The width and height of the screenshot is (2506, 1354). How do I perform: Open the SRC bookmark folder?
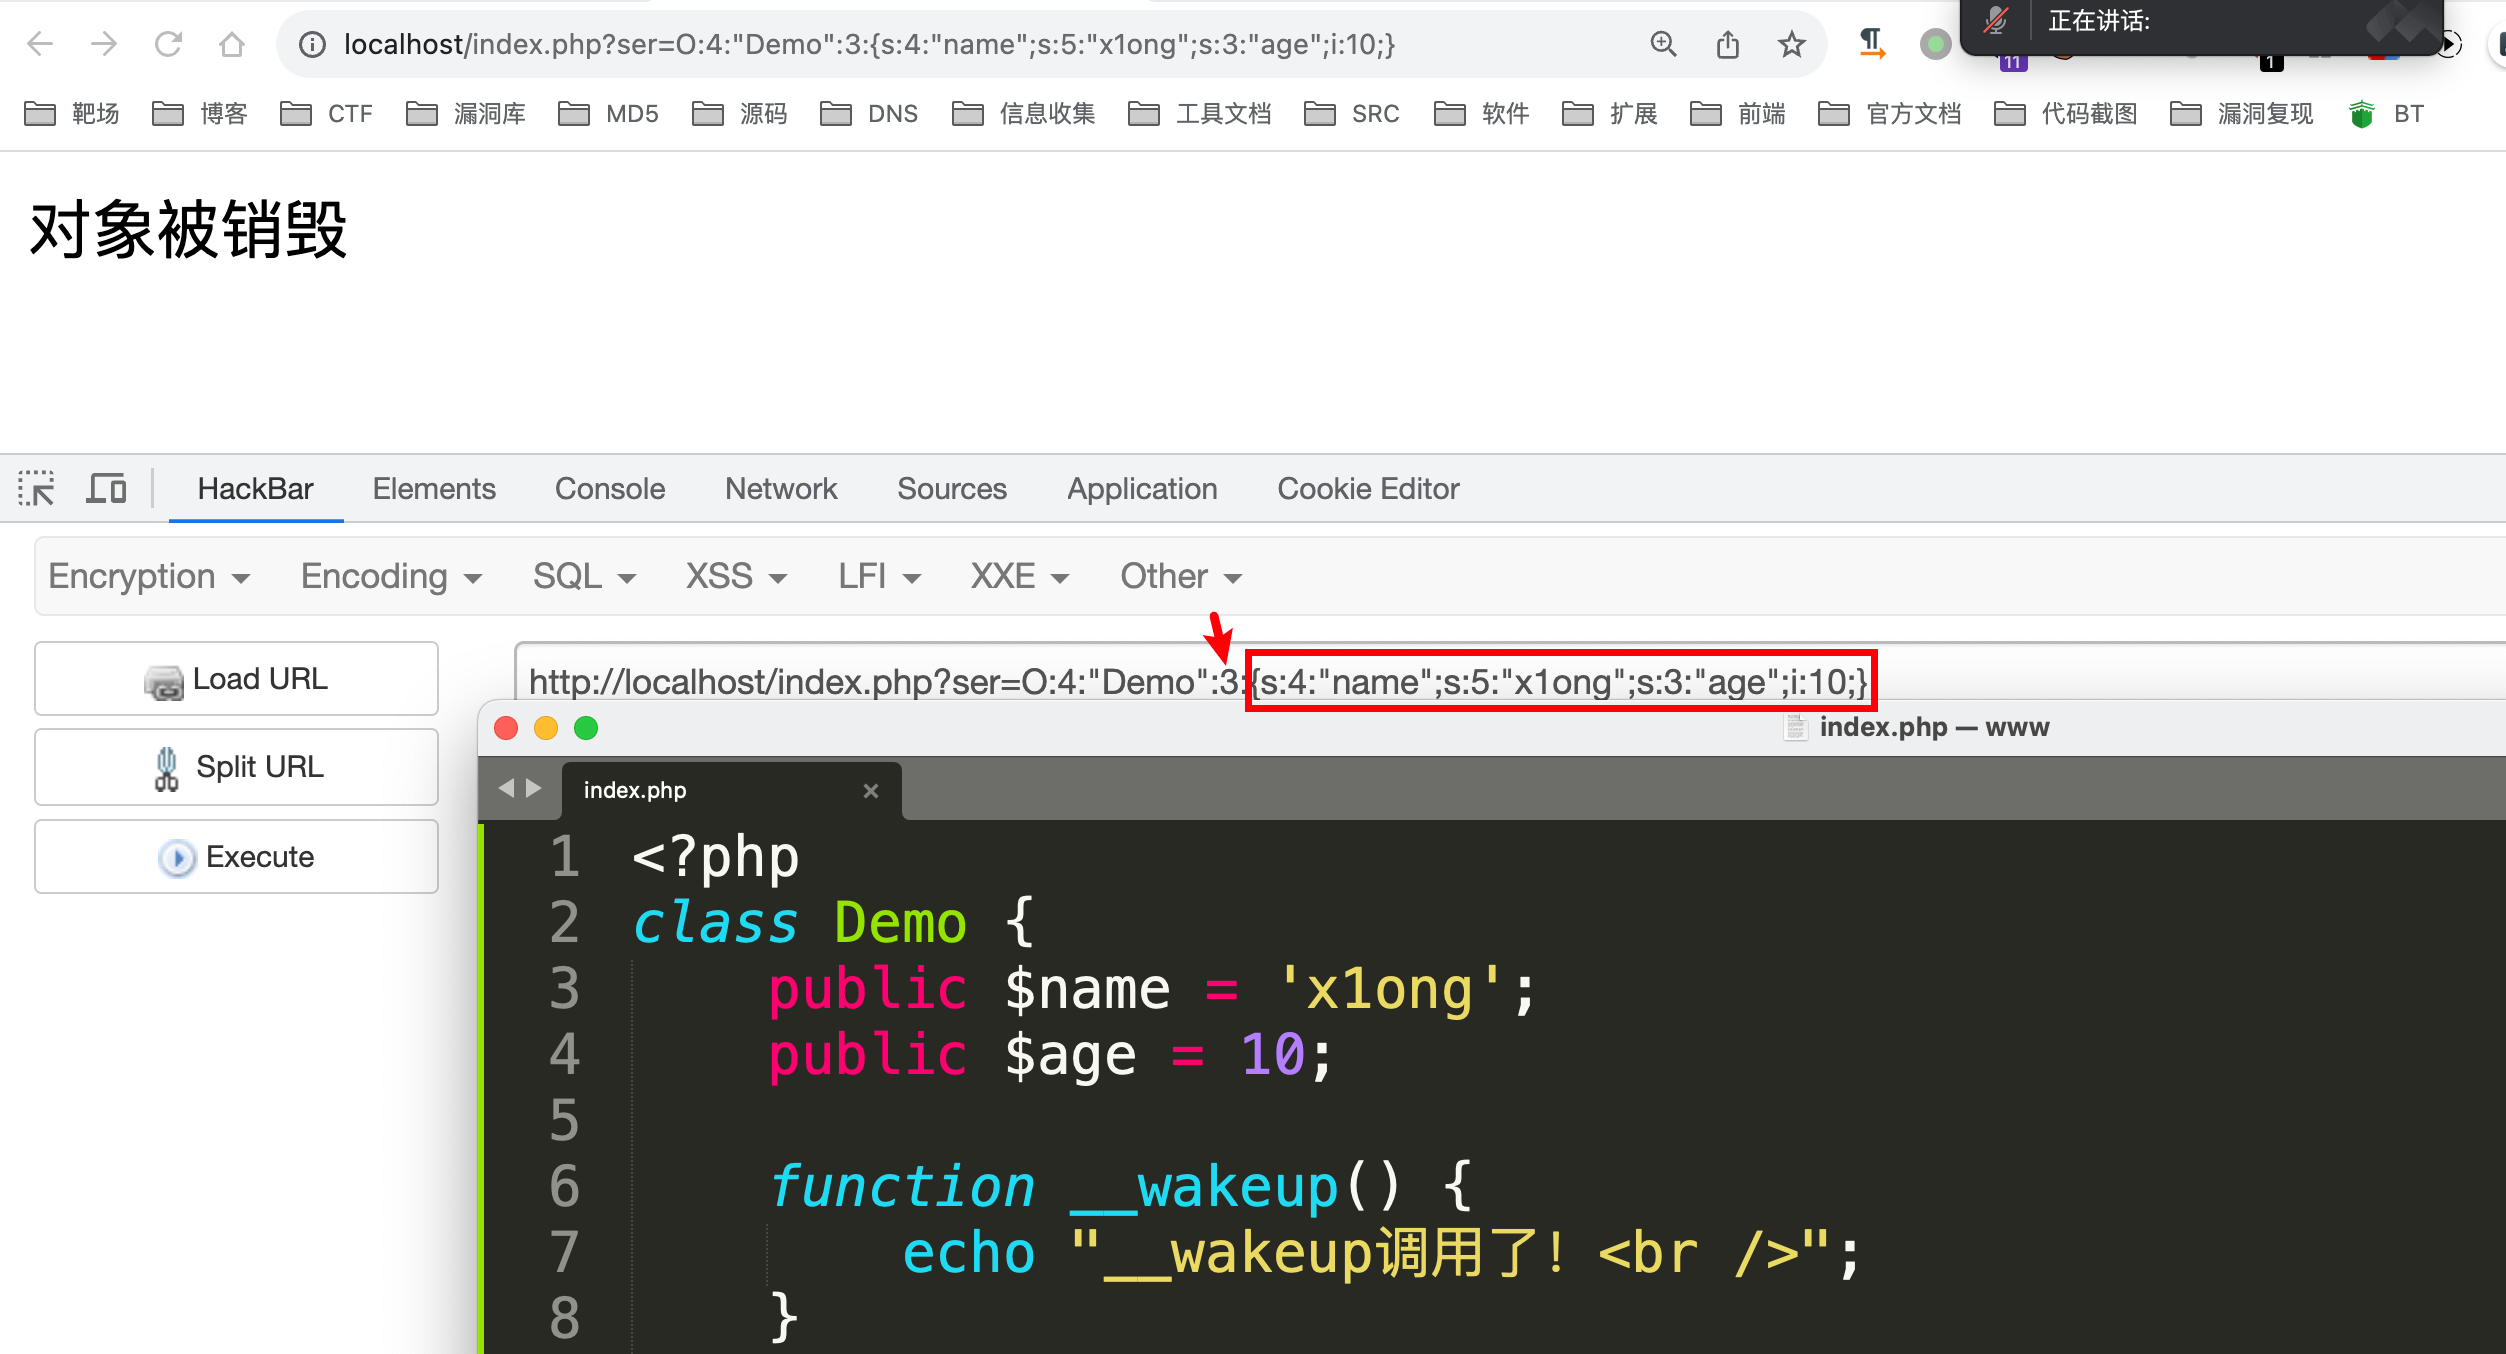[1352, 114]
